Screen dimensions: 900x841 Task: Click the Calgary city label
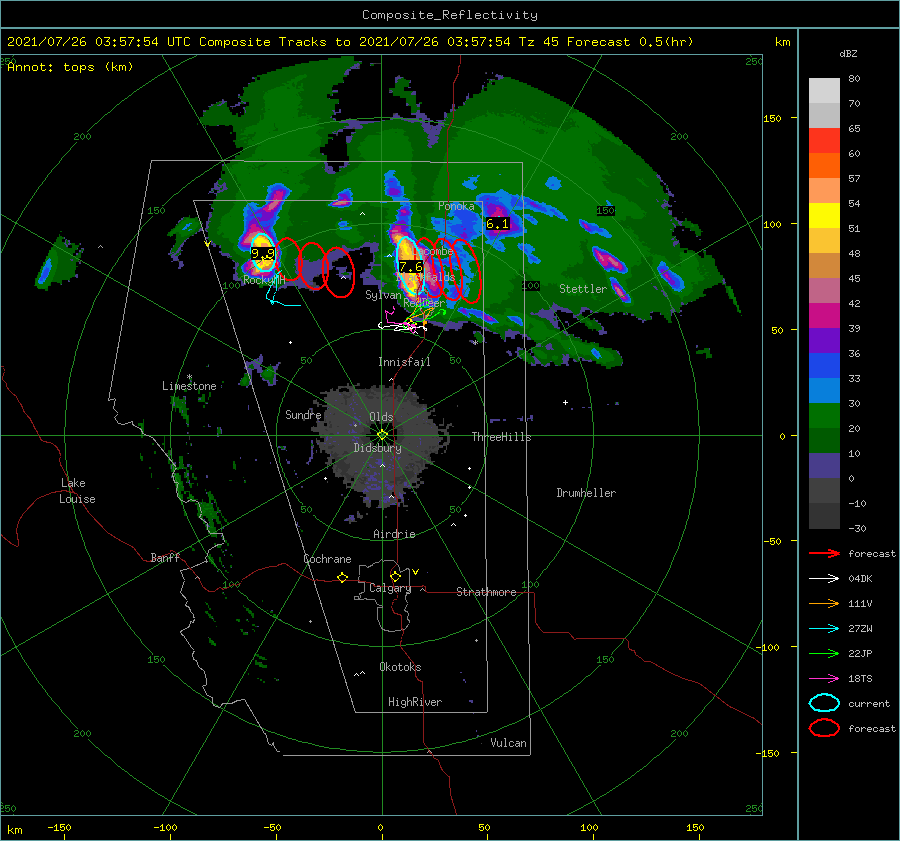(390, 588)
